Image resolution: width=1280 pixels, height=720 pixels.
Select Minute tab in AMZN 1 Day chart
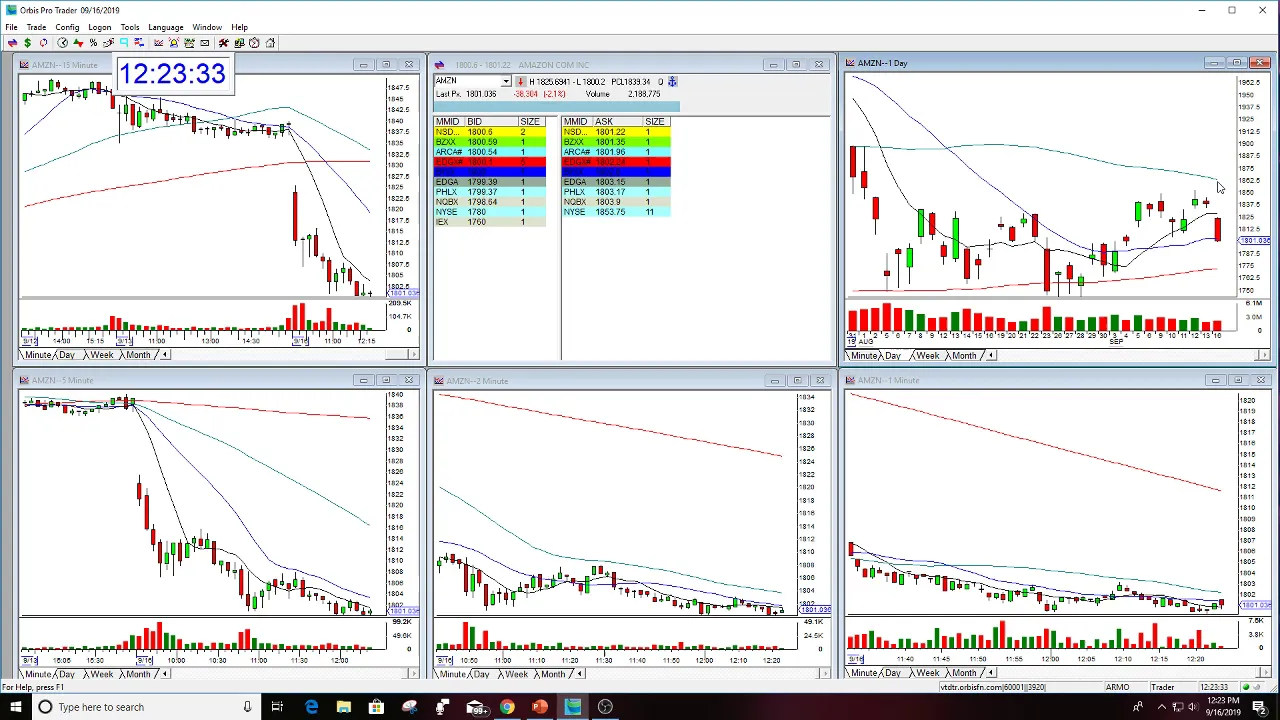[x=864, y=355]
